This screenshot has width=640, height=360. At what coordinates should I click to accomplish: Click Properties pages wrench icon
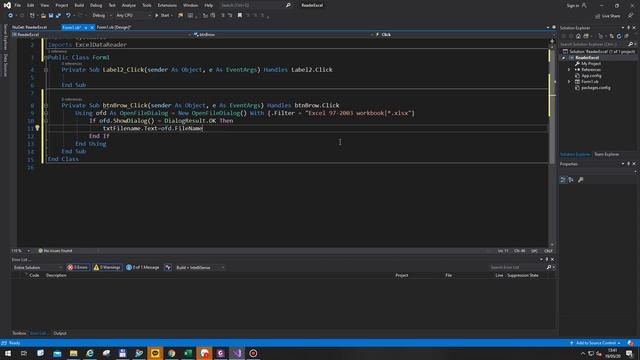coord(581,180)
